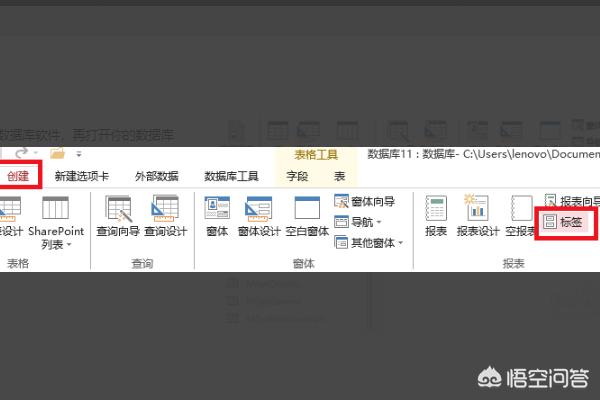600x400 pixels.
Task: Create a 空报表 blank report
Action: coord(518,217)
